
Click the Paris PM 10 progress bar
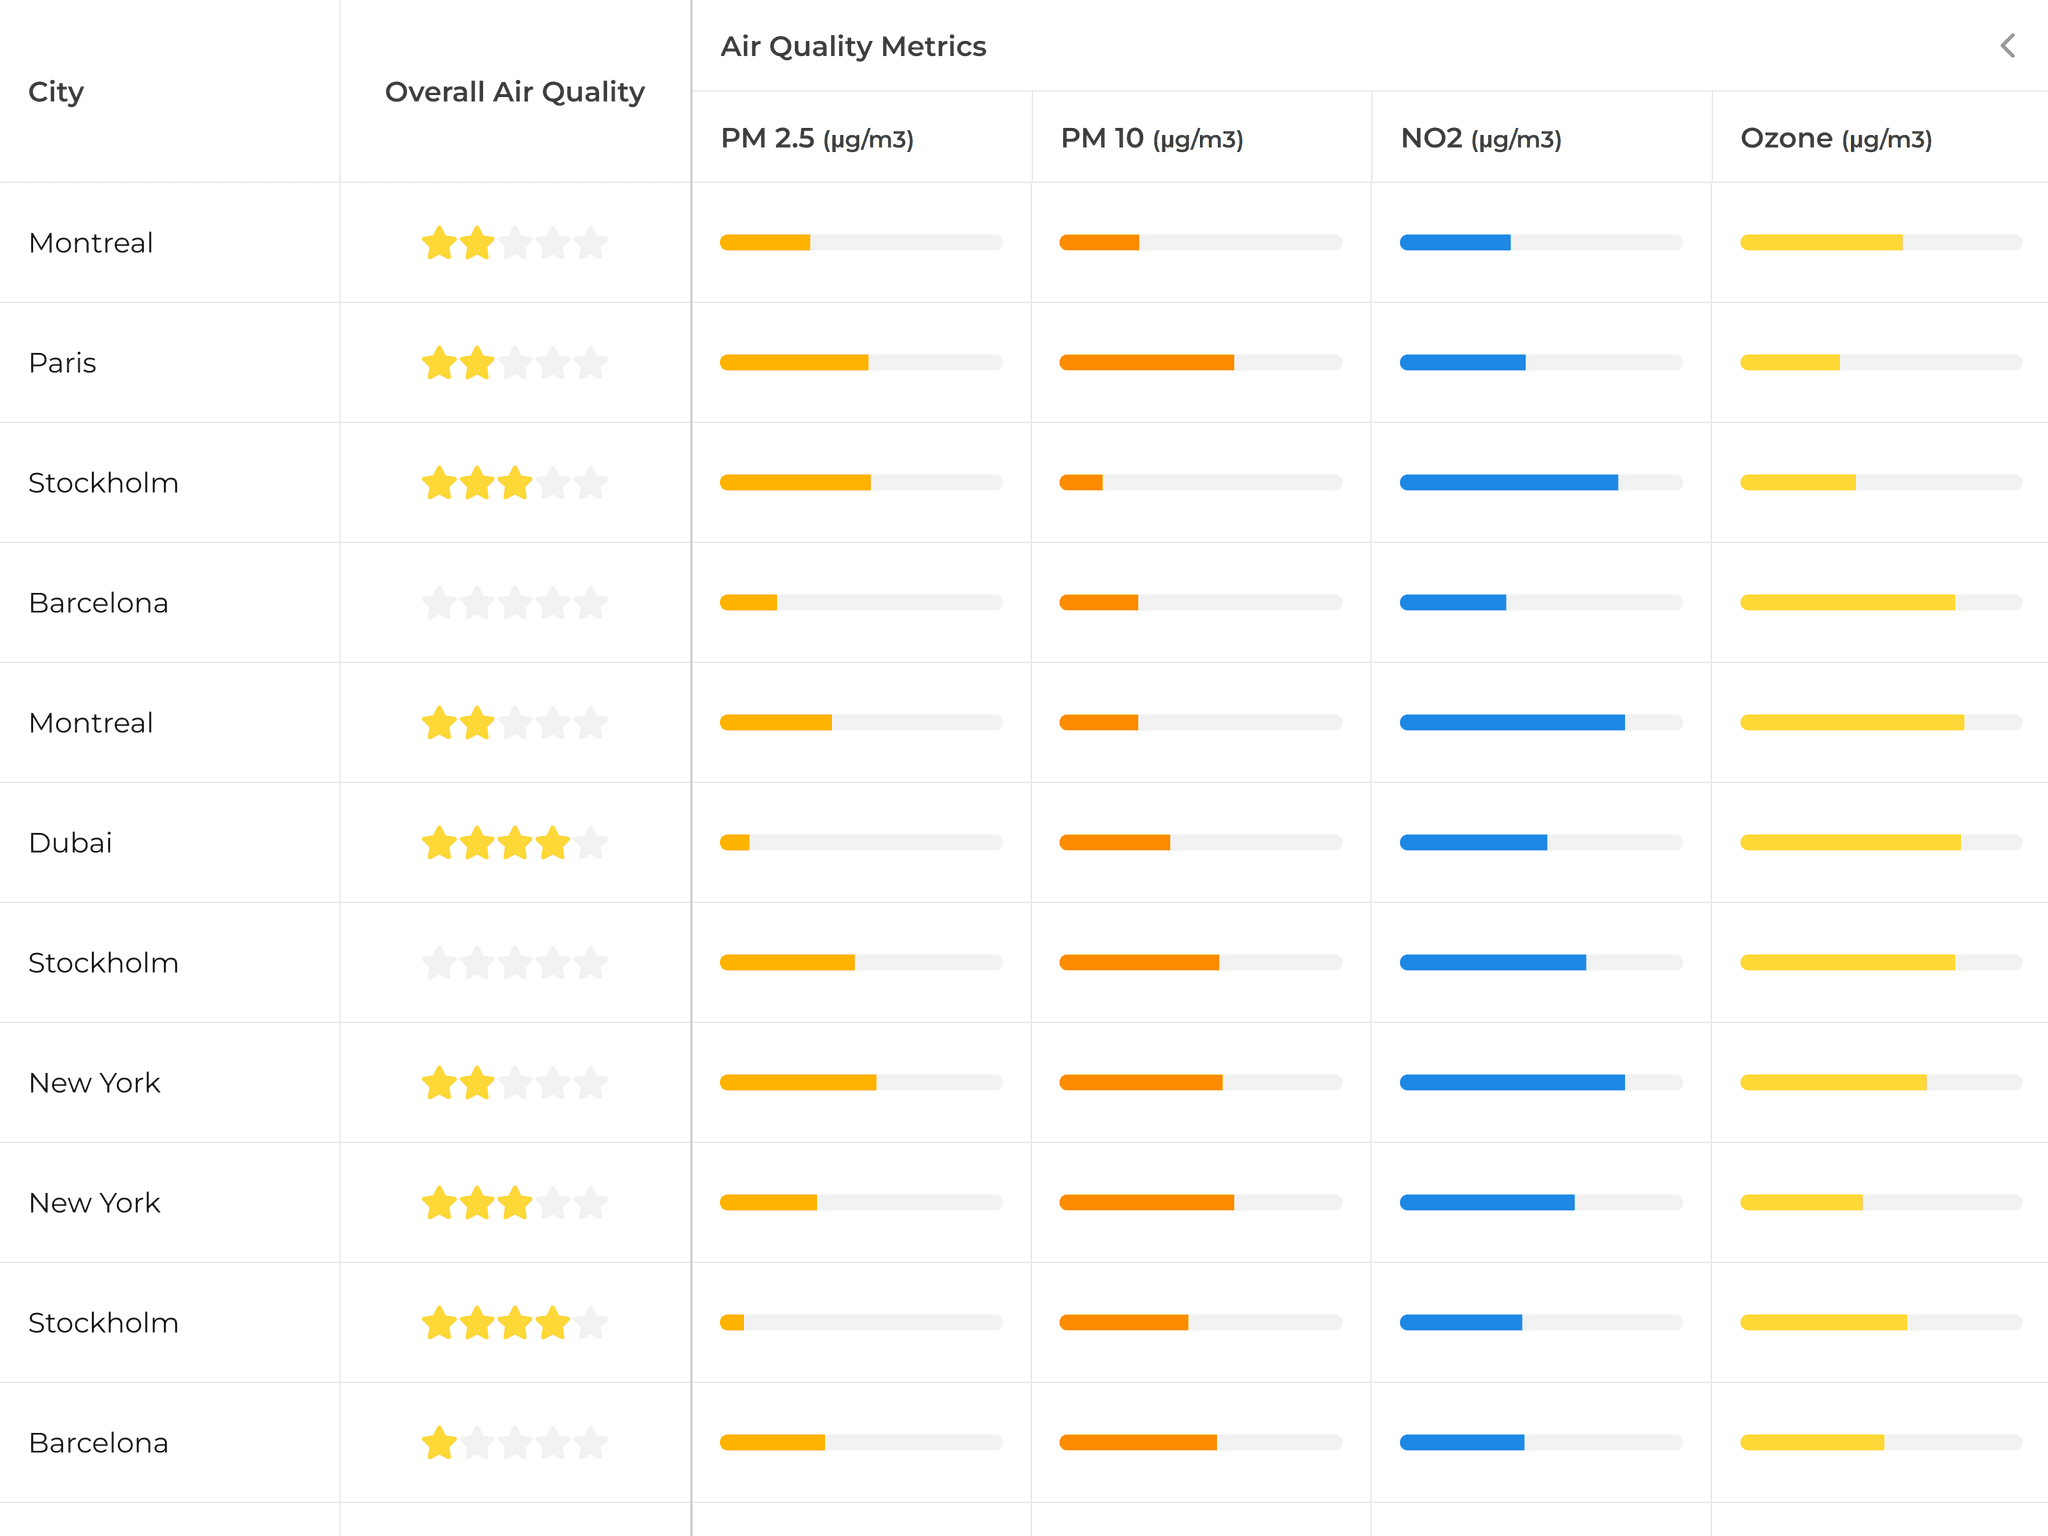(x=1200, y=363)
